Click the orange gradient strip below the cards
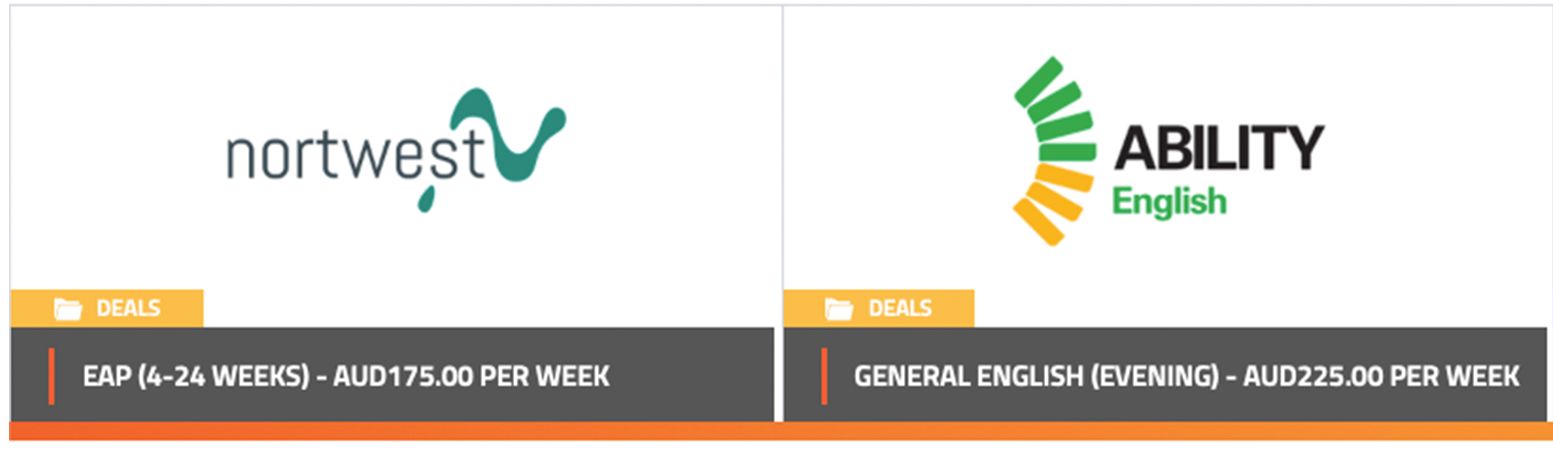 780,431
